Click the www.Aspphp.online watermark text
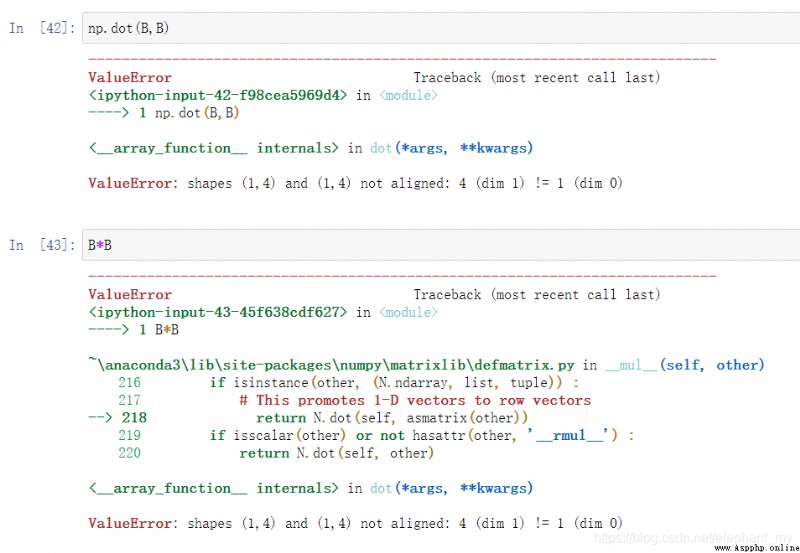800x553 pixels. click(x=757, y=547)
